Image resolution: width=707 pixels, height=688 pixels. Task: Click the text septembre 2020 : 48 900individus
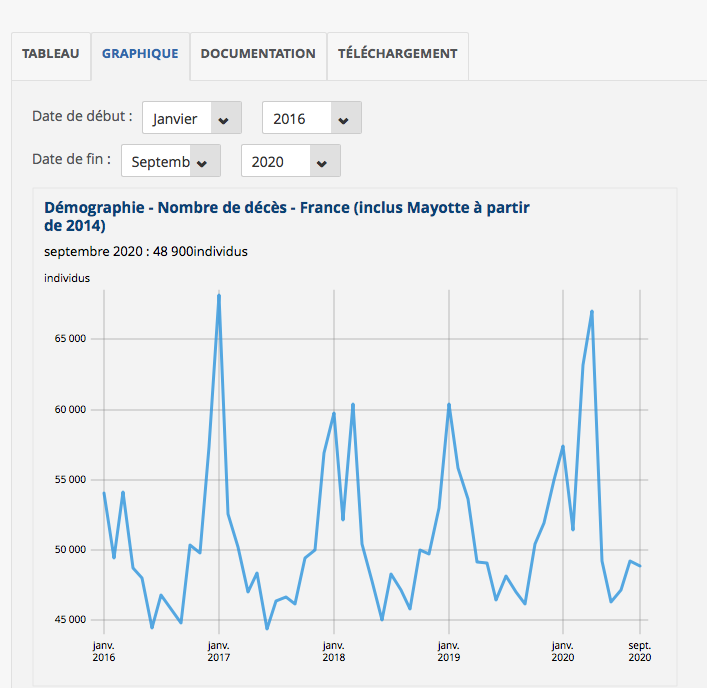(146, 252)
